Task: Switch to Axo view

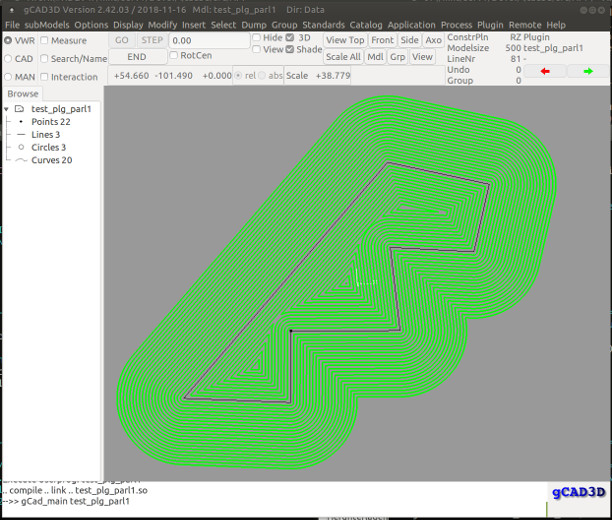Action: (433, 40)
